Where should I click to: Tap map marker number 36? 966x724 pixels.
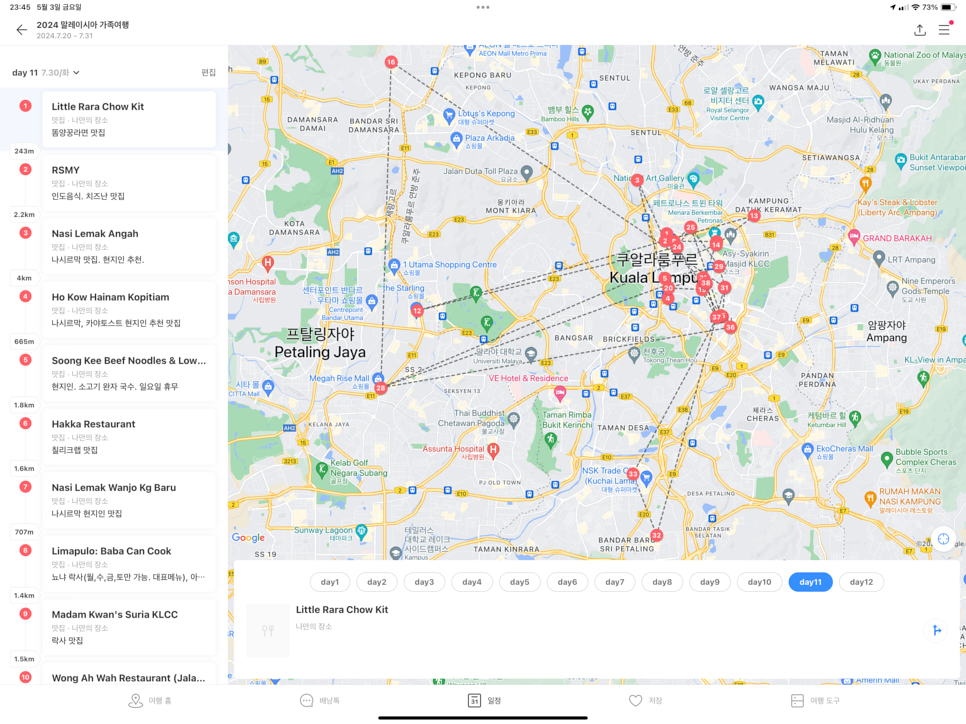point(730,327)
